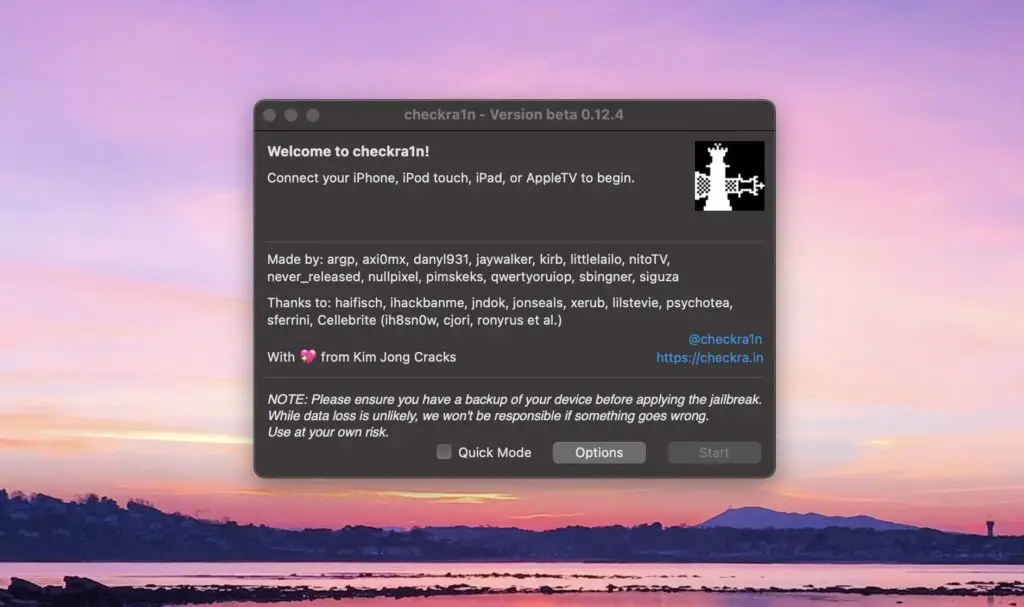Click the 'Use at your own risk.' text
This screenshot has width=1024, height=607.
click(328, 432)
